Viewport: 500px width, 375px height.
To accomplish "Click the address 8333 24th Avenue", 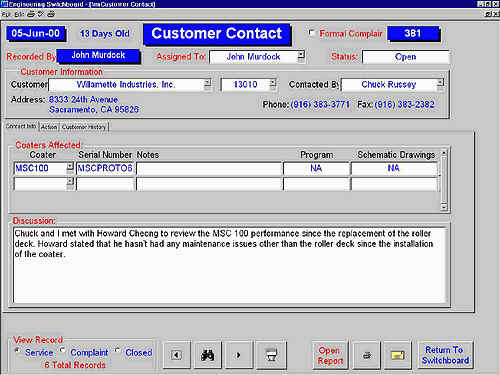I will [x=83, y=100].
